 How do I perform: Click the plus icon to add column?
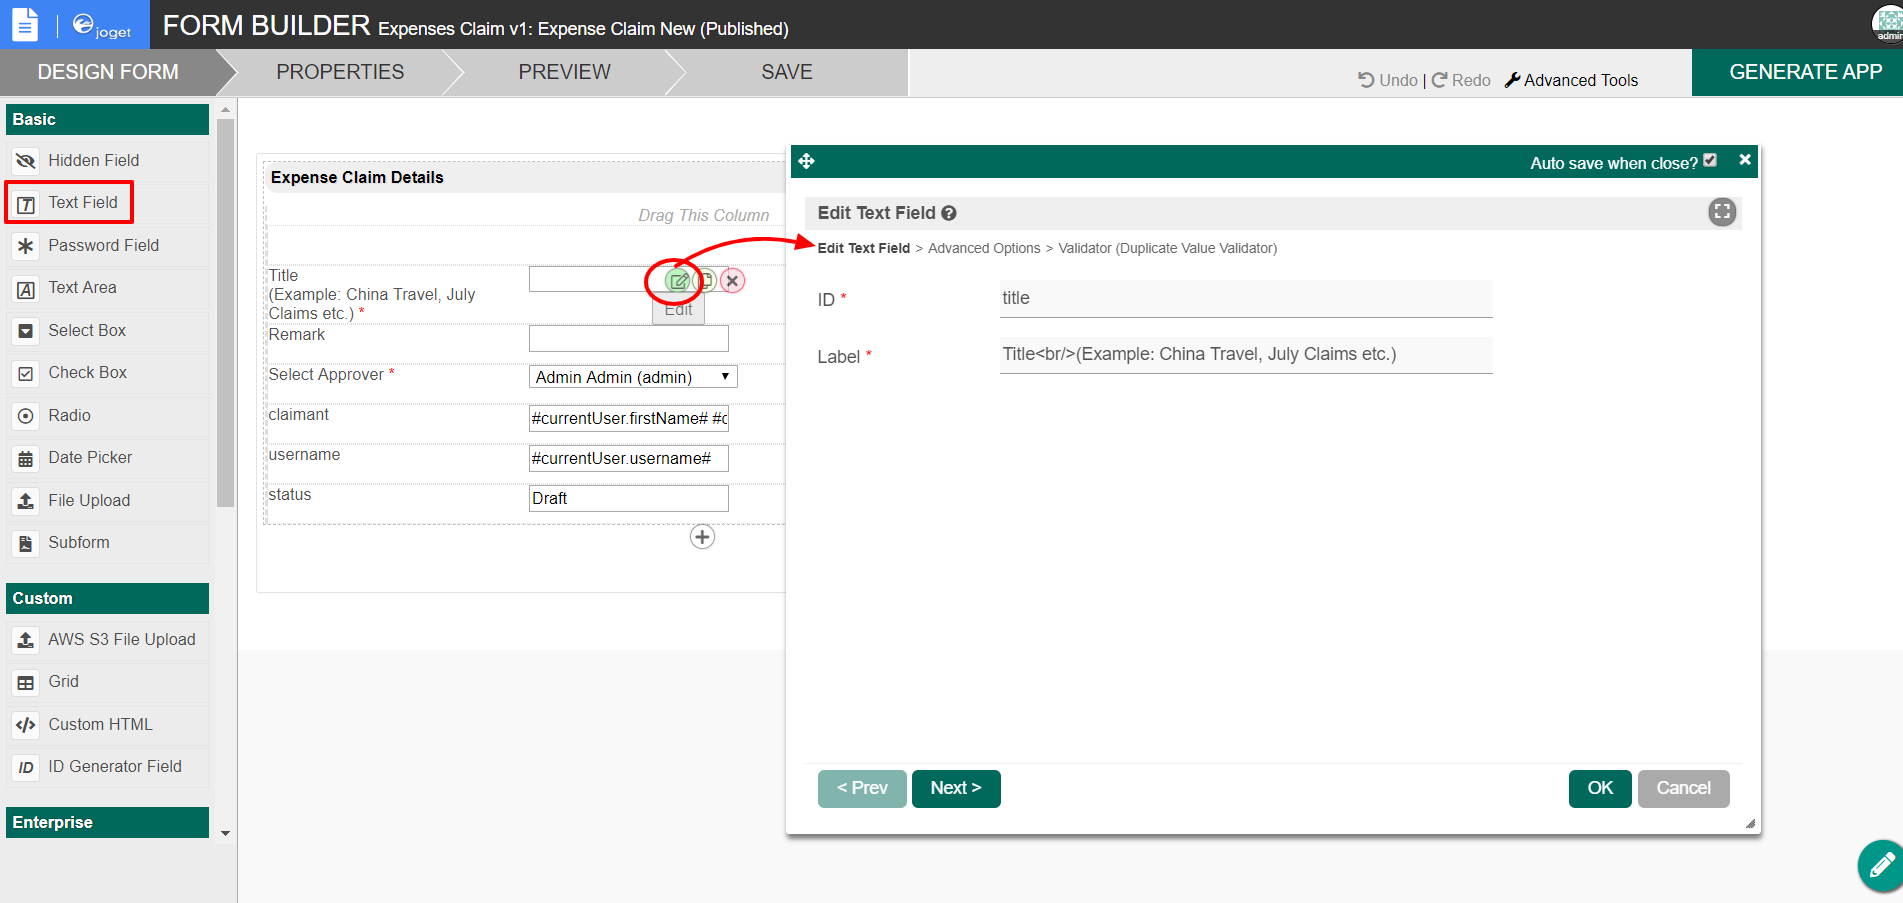click(x=702, y=537)
